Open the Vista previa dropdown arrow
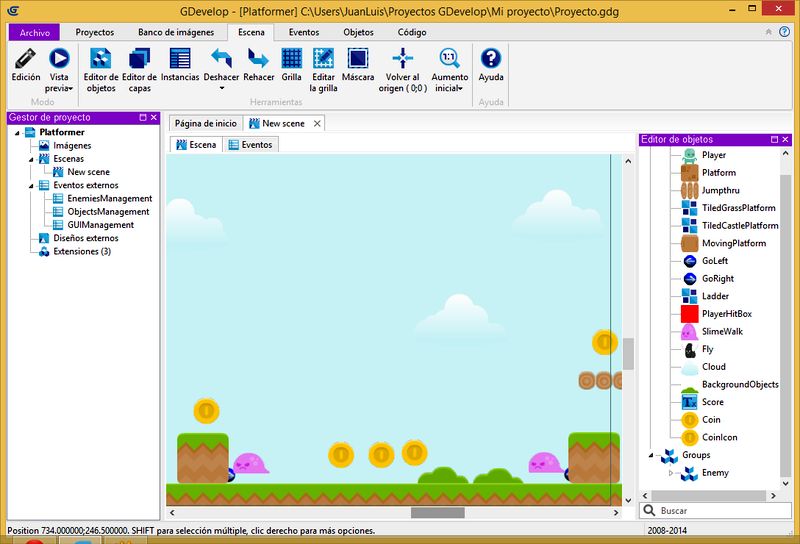This screenshot has width=800, height=544. coord(70,88)
